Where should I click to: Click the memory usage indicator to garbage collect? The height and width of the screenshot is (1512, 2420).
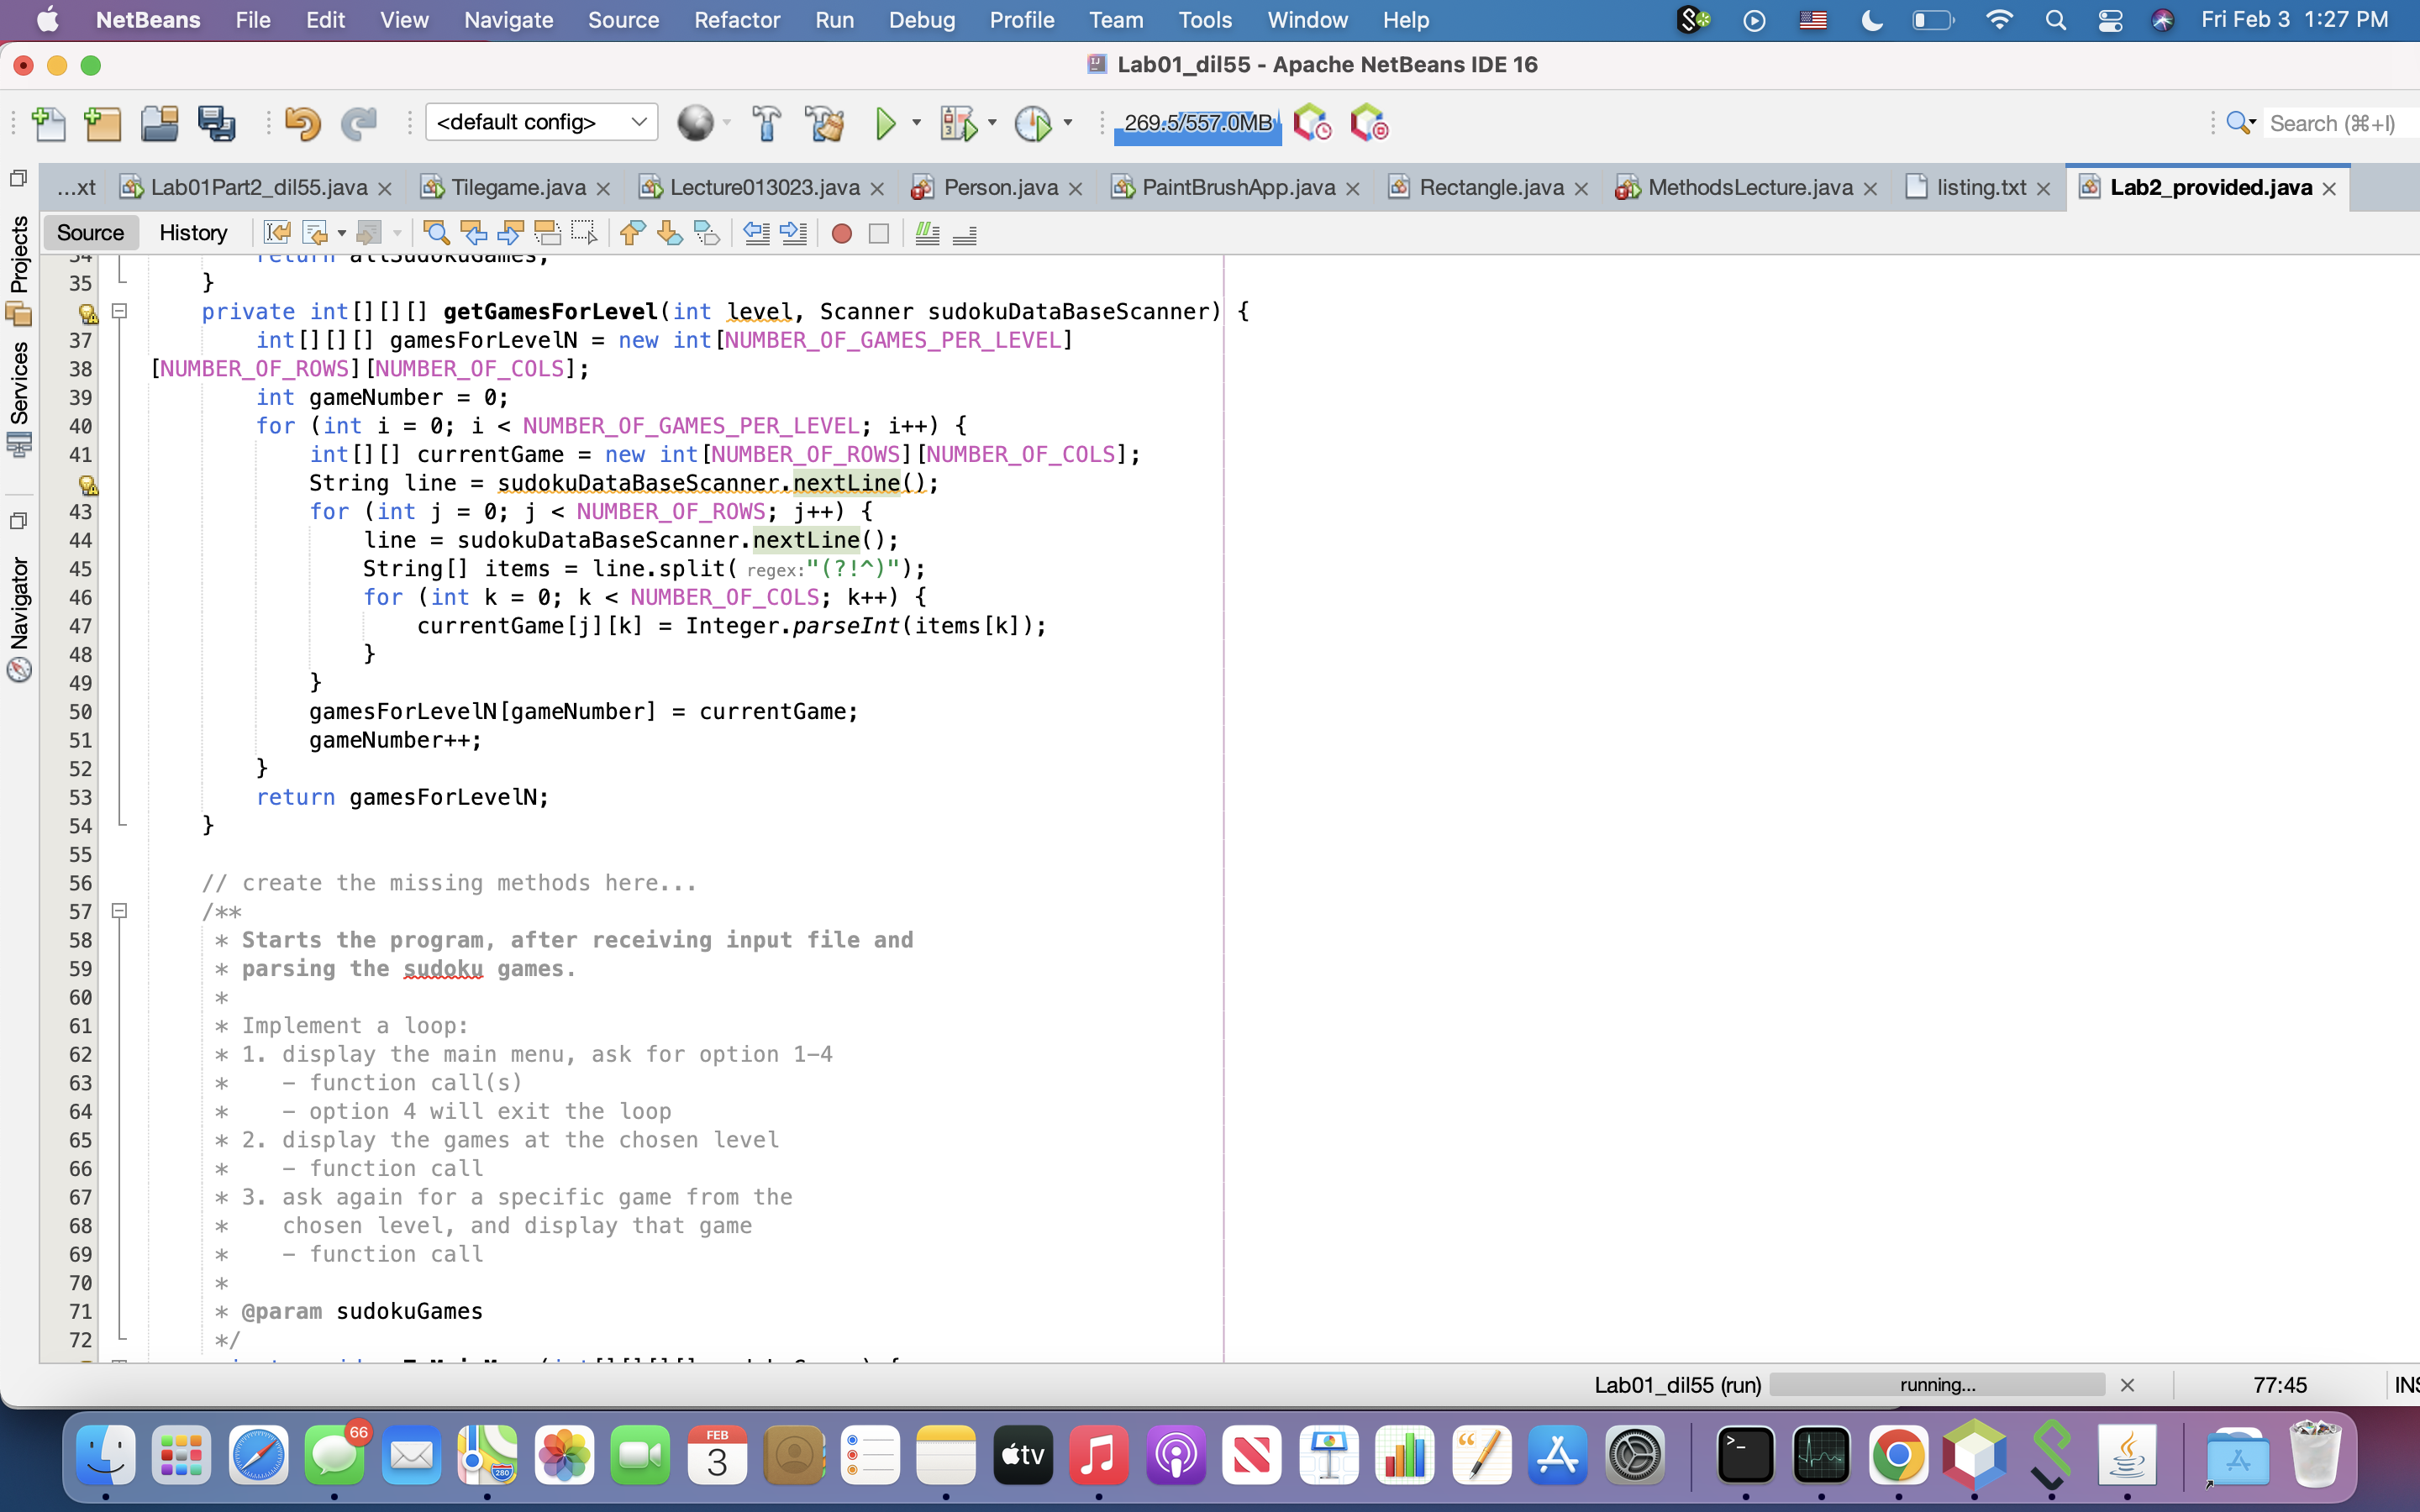[1197, 123]
